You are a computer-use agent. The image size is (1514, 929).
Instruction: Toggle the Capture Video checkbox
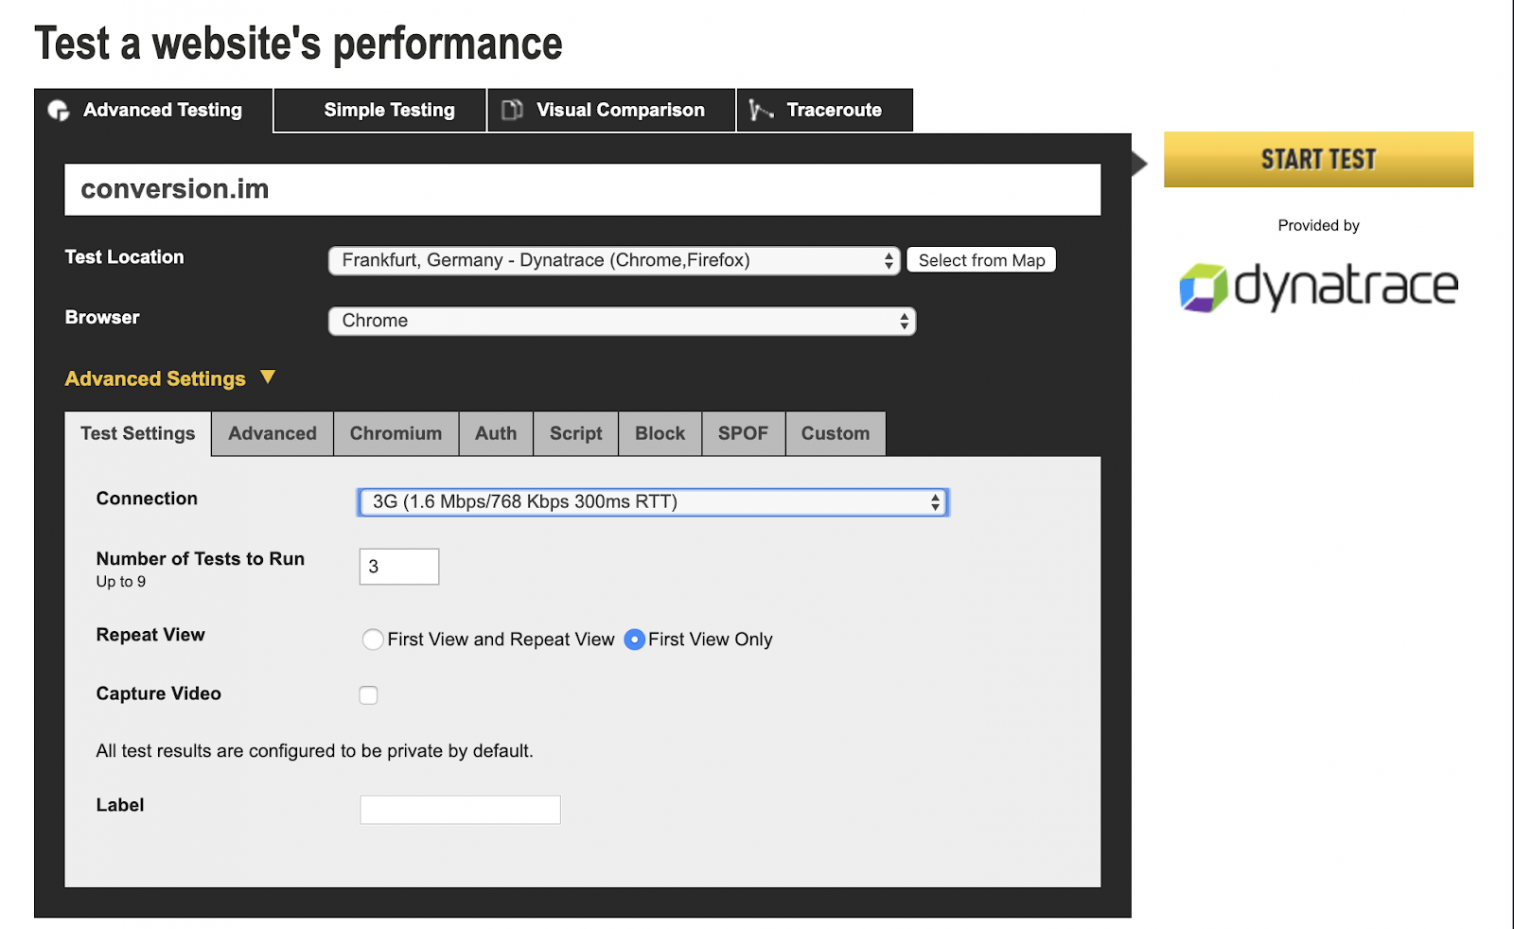(369, 695)
